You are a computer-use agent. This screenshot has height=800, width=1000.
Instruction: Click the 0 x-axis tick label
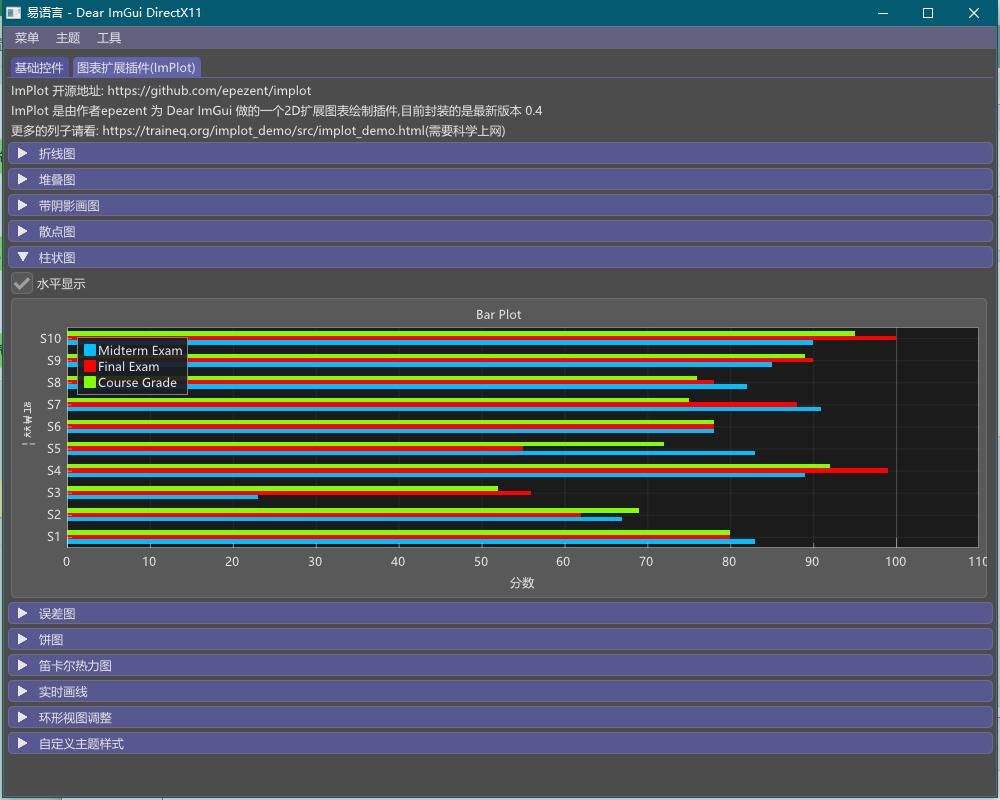pyautogui.click(x=66, y=561)
